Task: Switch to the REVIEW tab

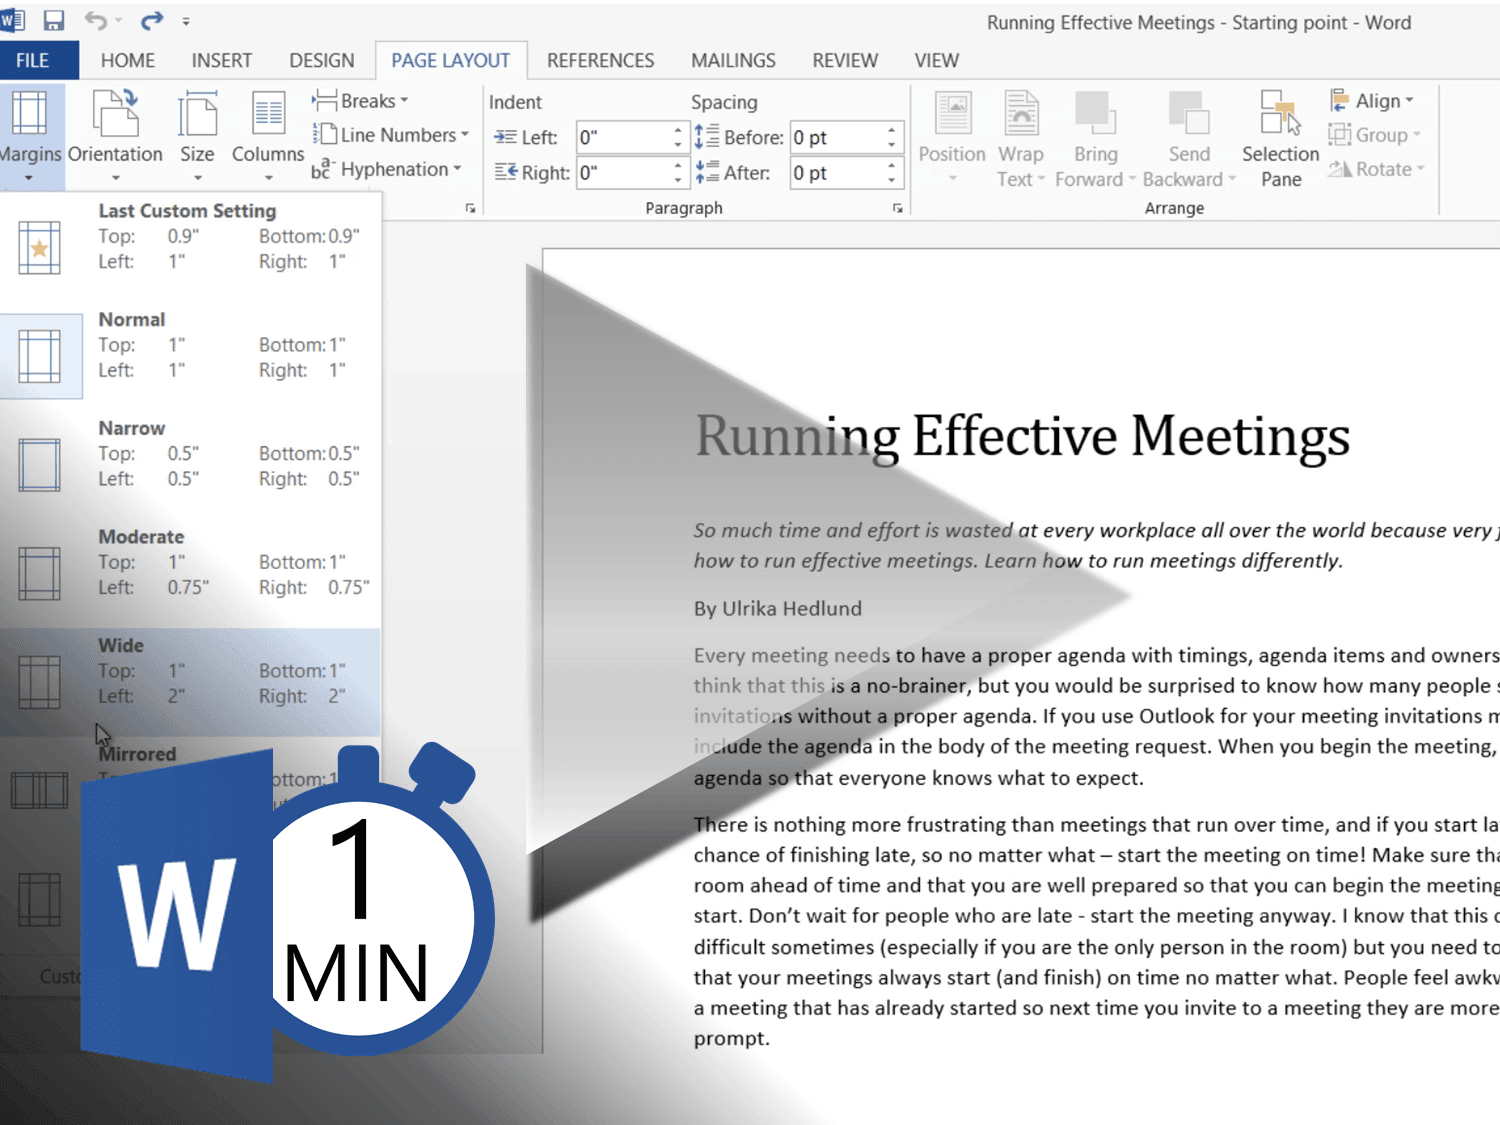Action: tap(845, 60)
